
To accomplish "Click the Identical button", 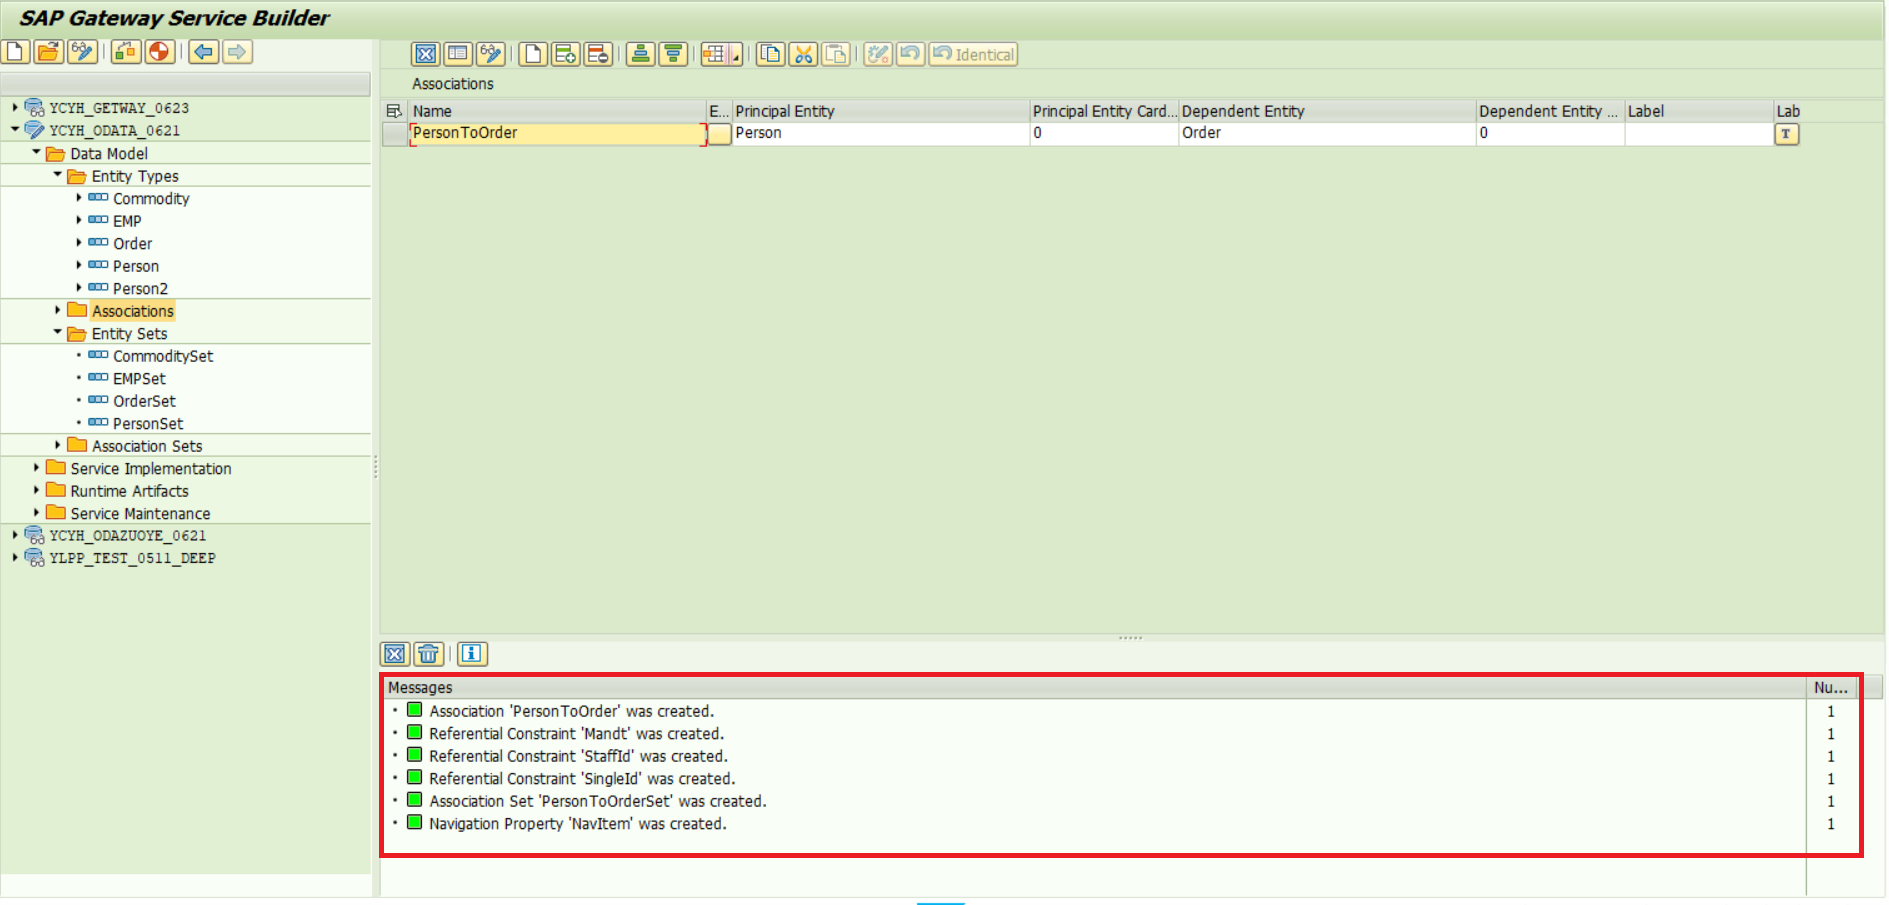I will click(x=973, y=54).
